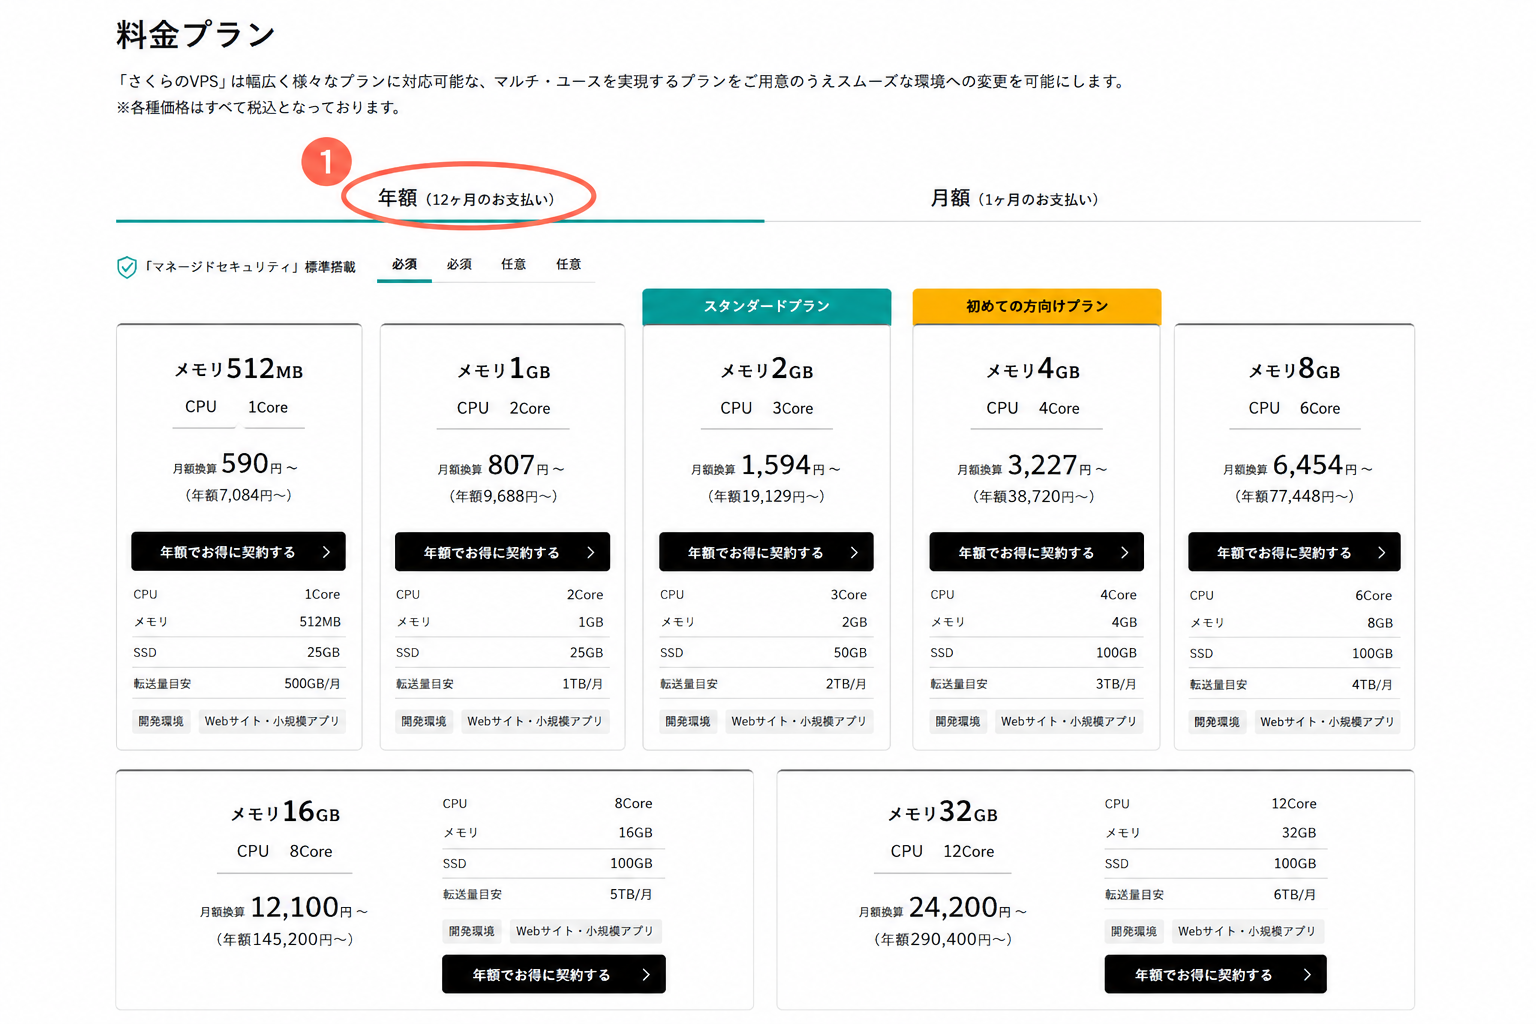Image resolution: width=1536 pixels, height=1024 pixels.
Task: Click the メモリ1GB plan title
Action: (503, 370)
